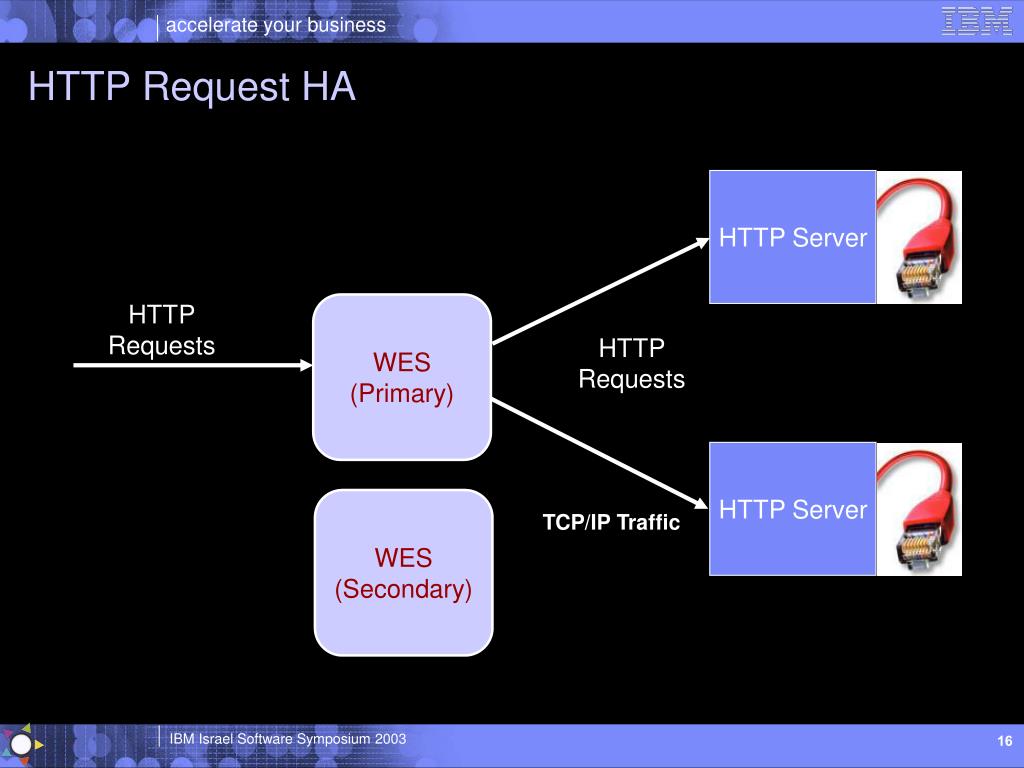This screenshot has width=1024, height=768.
Task: Click the WES (Primary) box
Action: pyautogui.click(x=402, y=377)
